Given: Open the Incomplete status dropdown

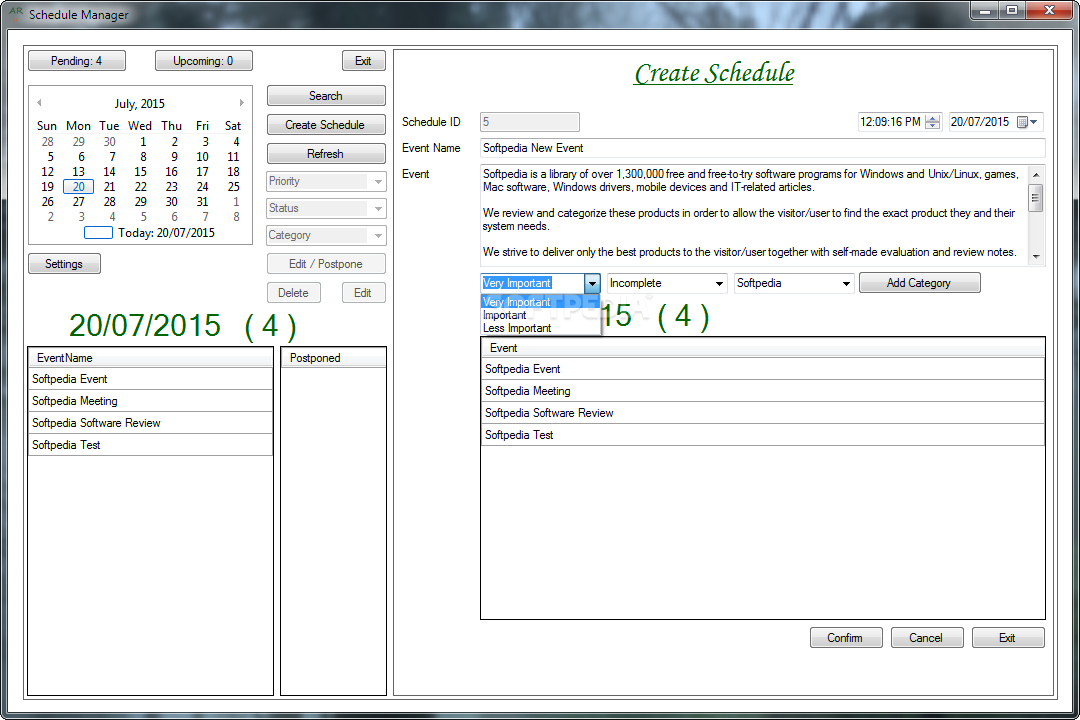Looking at the screenshot, I should 719,283.
